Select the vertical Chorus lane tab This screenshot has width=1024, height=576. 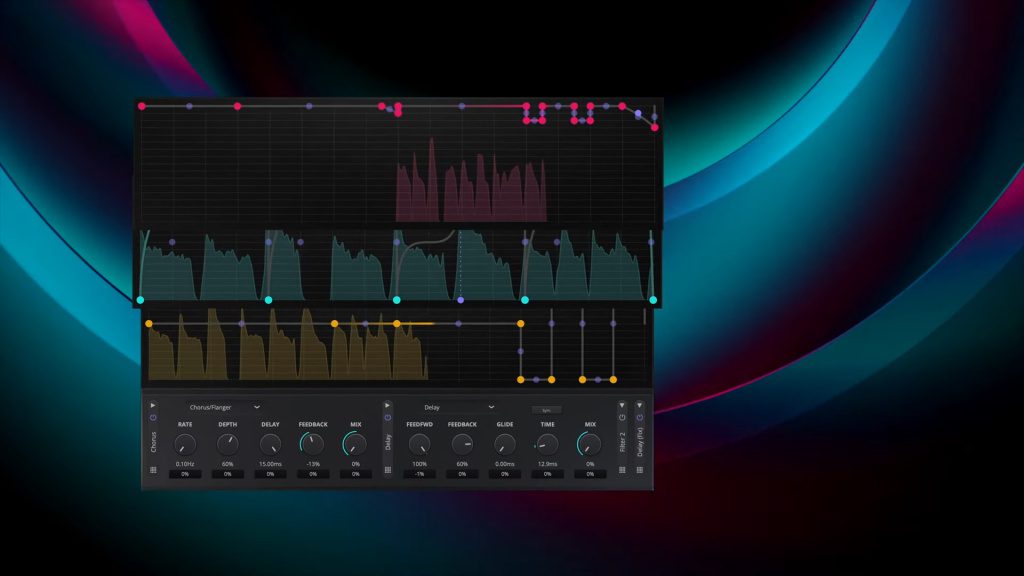[x=153, y=440]
